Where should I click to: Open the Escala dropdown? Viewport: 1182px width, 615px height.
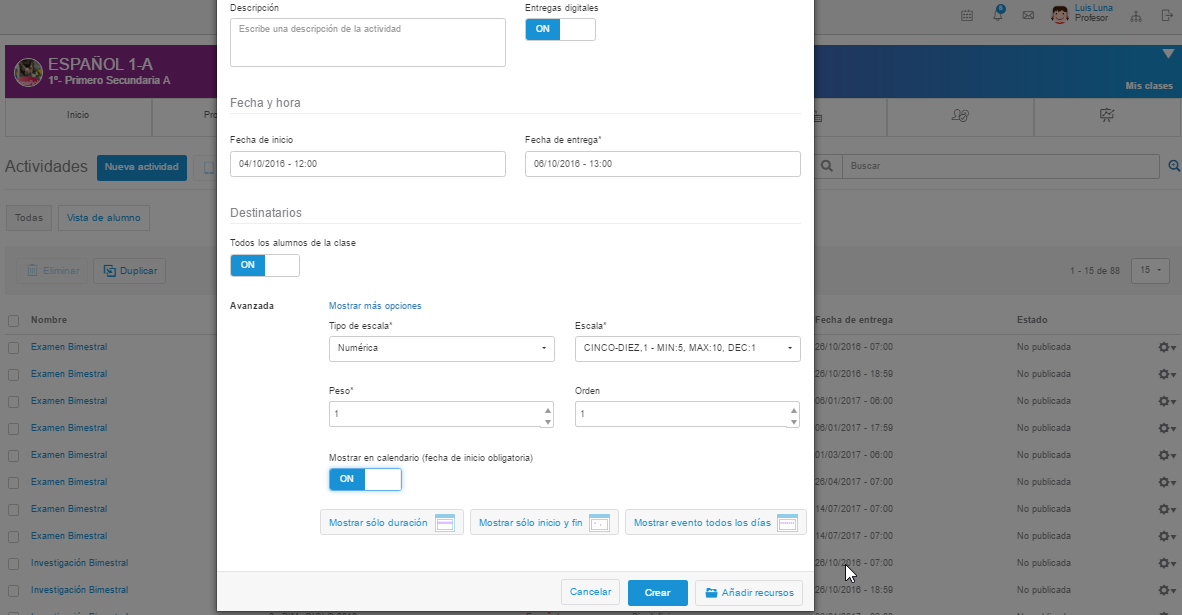pos(687,348)
